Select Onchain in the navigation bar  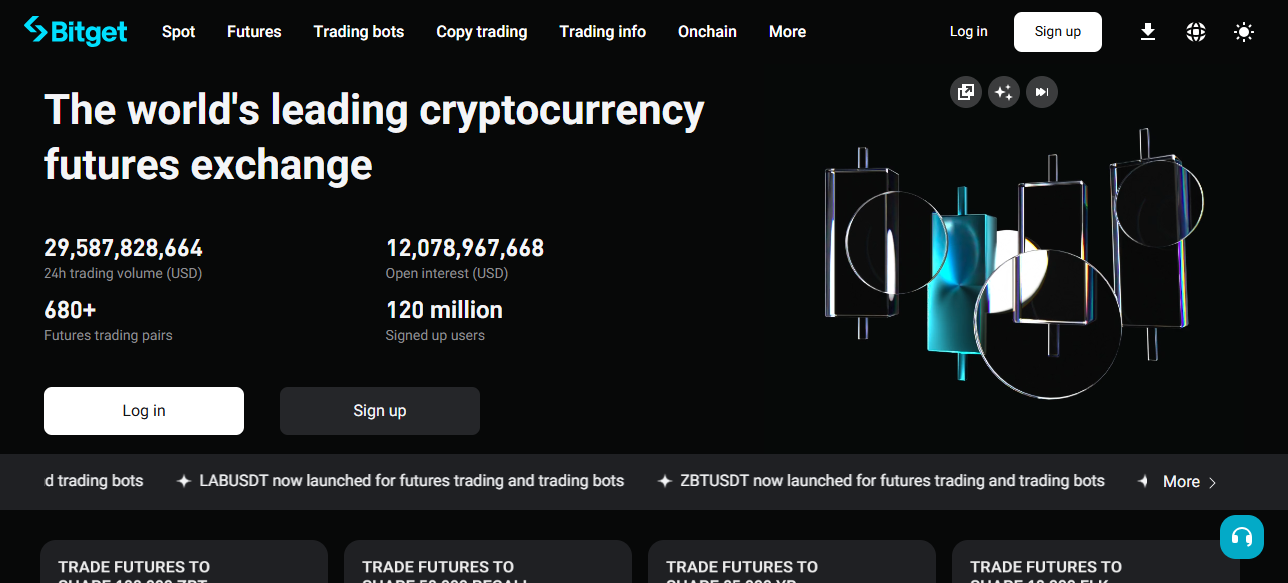[x=707, y=32]
